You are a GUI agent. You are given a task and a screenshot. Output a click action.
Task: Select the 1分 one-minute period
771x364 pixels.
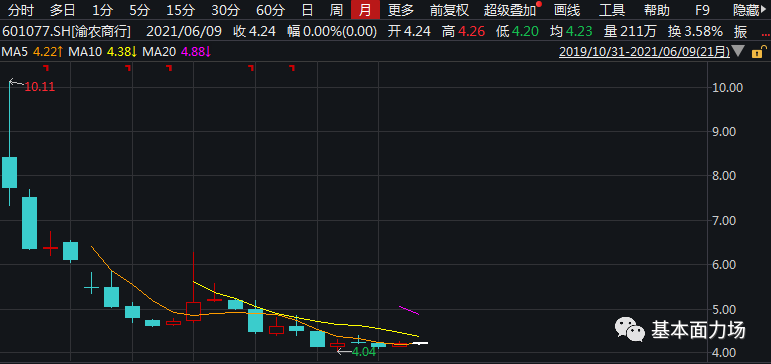pyautogui.click(x=102, y=9)
